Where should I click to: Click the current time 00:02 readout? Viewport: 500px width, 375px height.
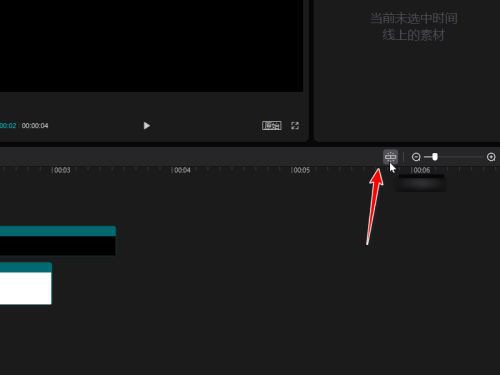tap(8, 126)
